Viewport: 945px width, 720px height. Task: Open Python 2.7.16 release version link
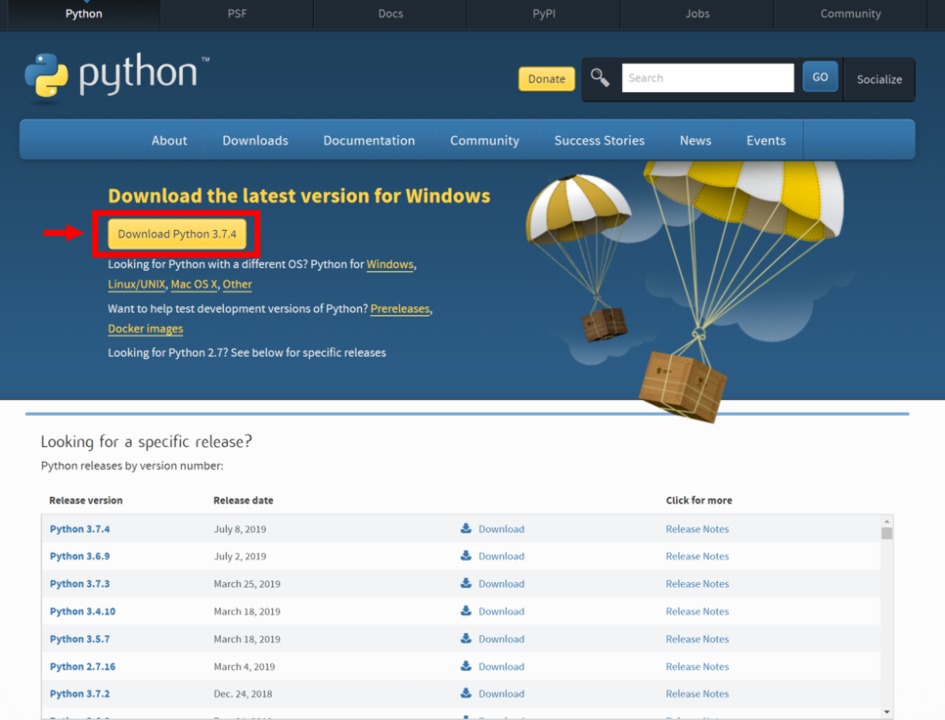click(x=83, y=666)
